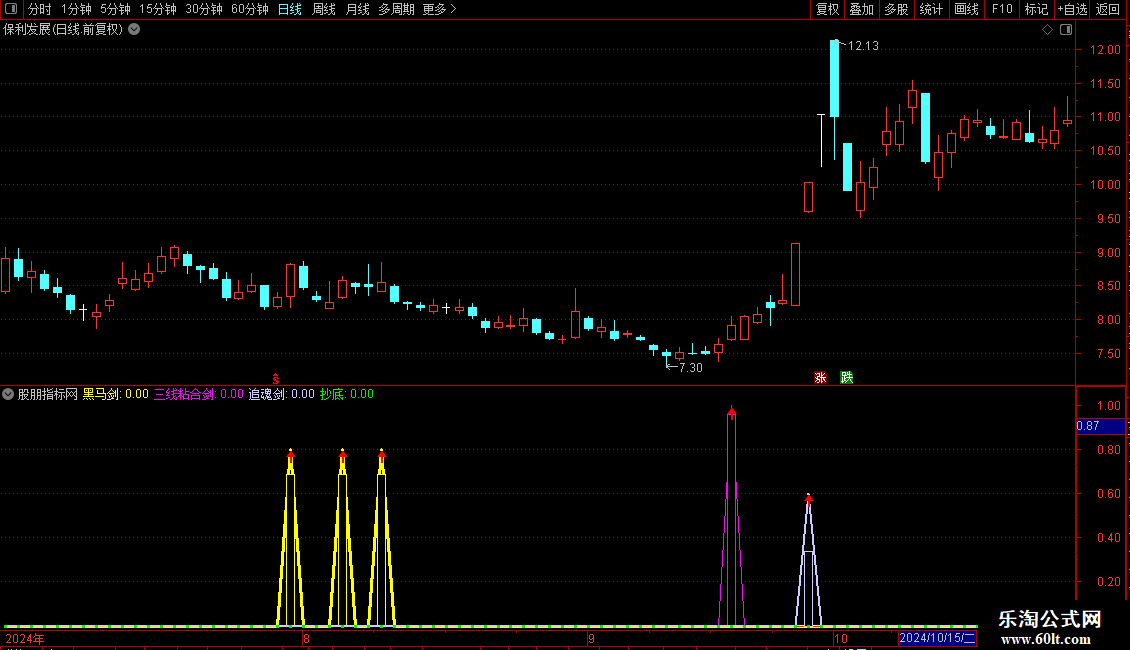Select the 5分钟 period

click(x=115, y=9)
